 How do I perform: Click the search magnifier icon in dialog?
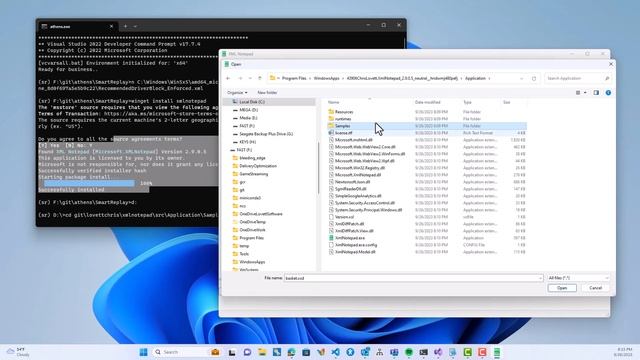pyautogui.click(x=607, y=78)
